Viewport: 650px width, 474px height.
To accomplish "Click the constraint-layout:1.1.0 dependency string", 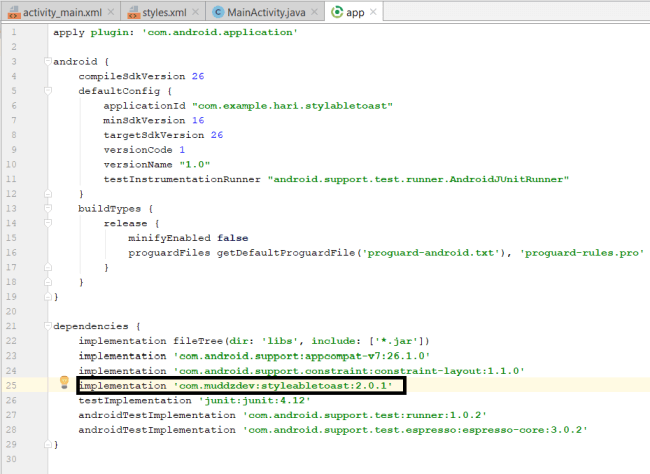I will tap(349, 370).
